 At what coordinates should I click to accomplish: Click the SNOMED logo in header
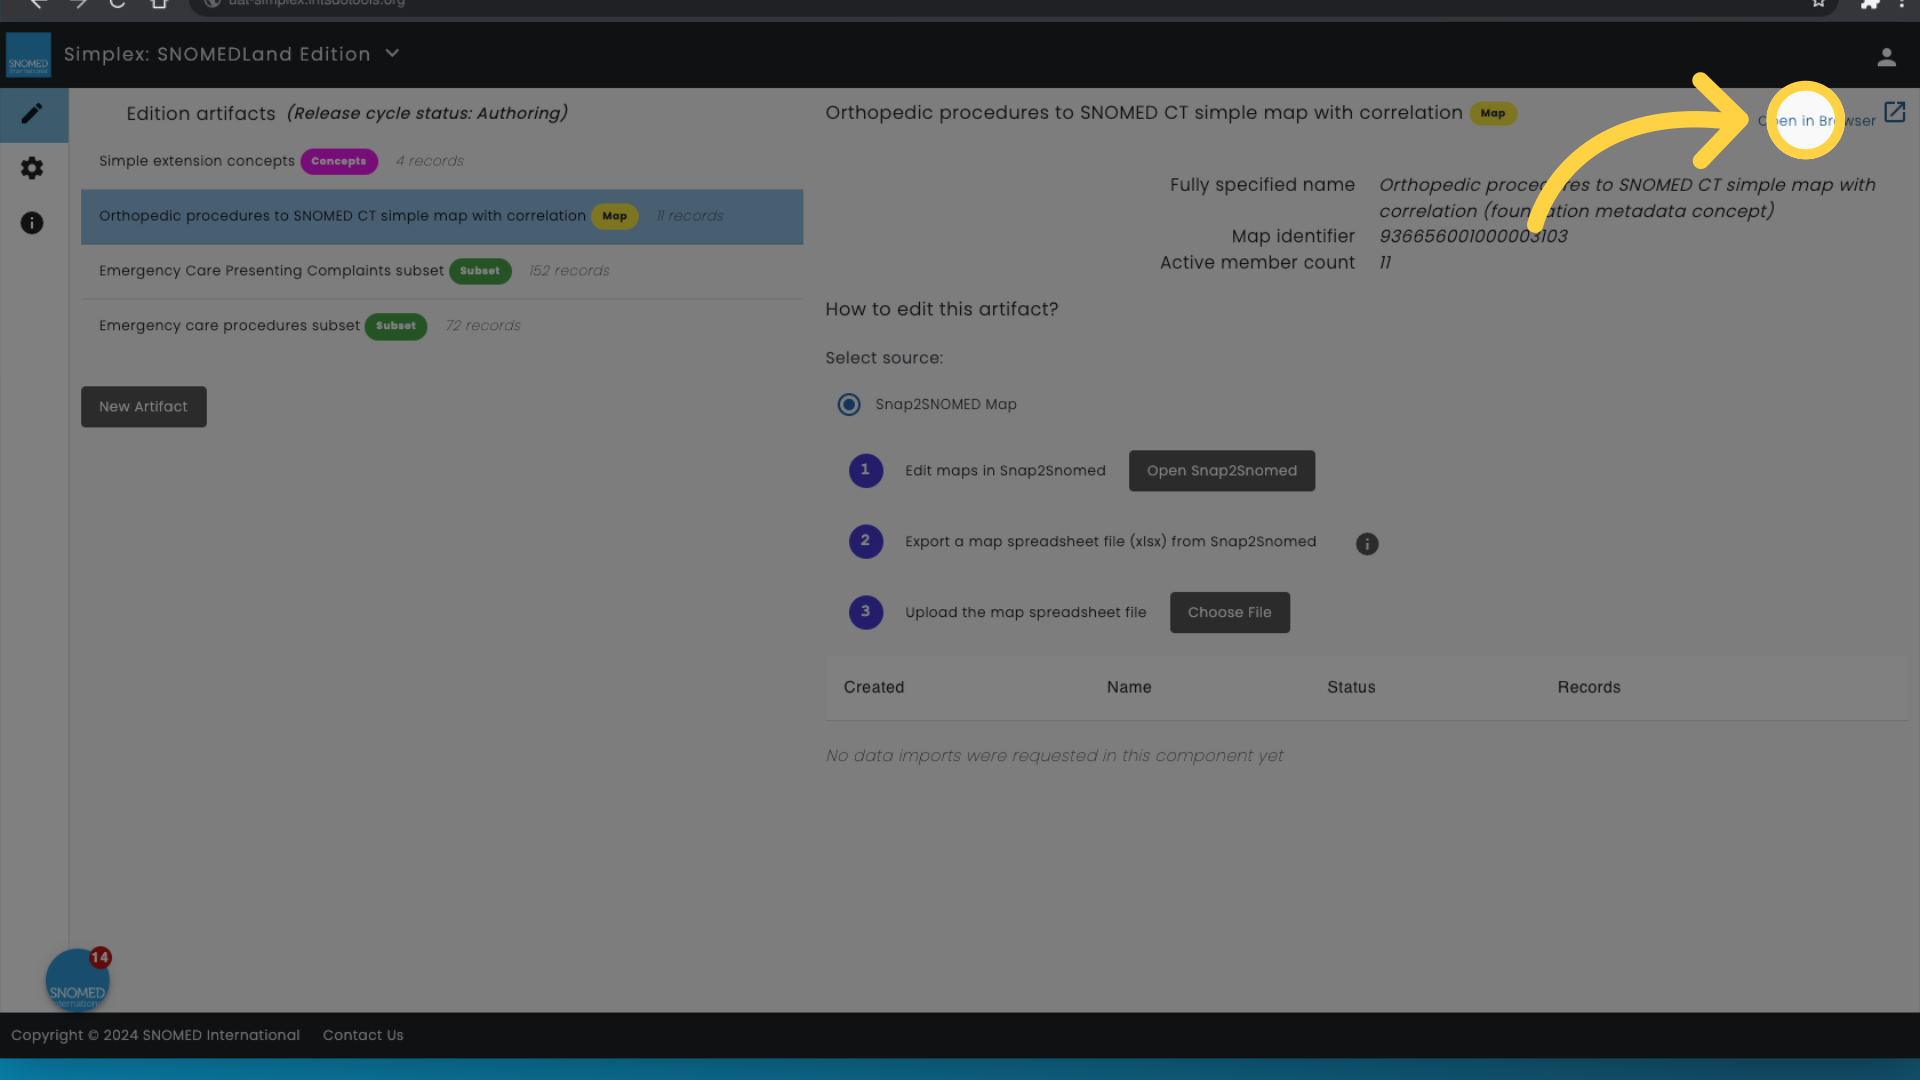(28, 55)
